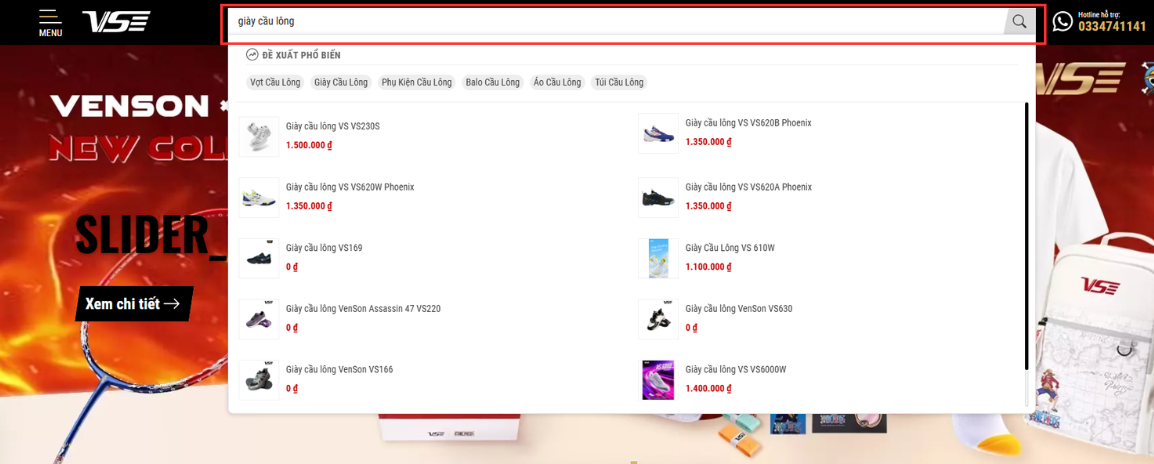
Task: Open Giày cầu lông VenSon VS630 title
Action: pos(738,309)
